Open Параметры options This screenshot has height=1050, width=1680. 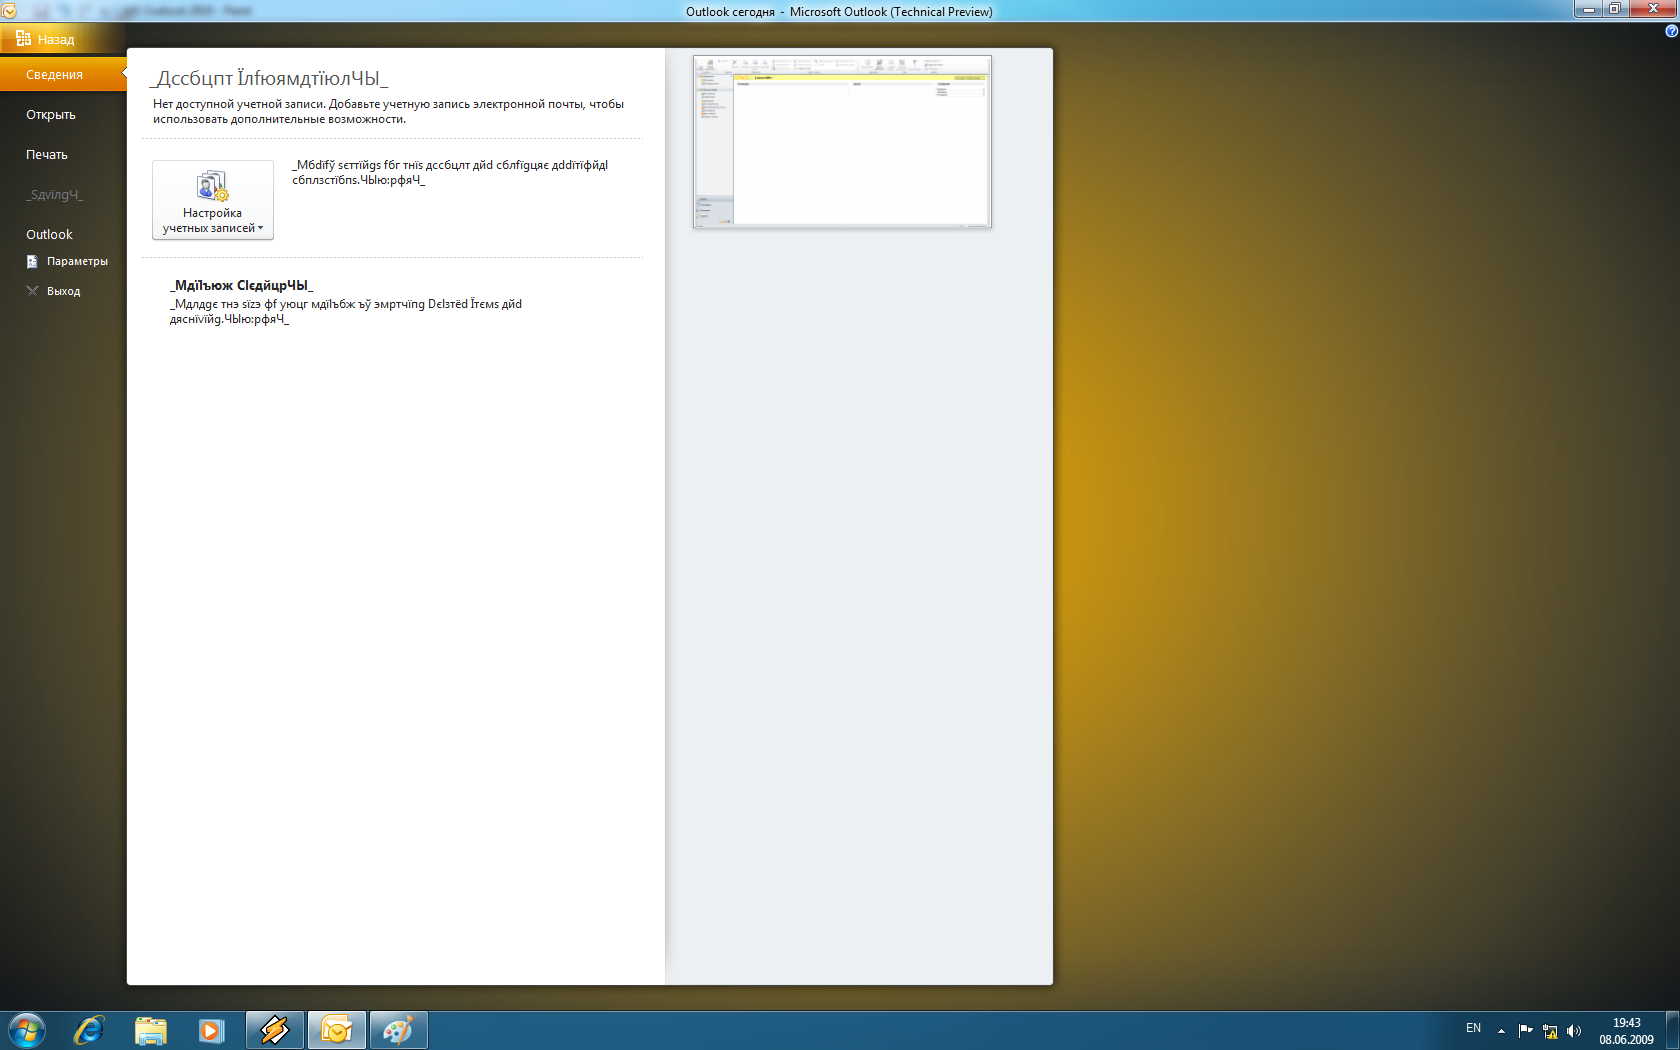77,261
